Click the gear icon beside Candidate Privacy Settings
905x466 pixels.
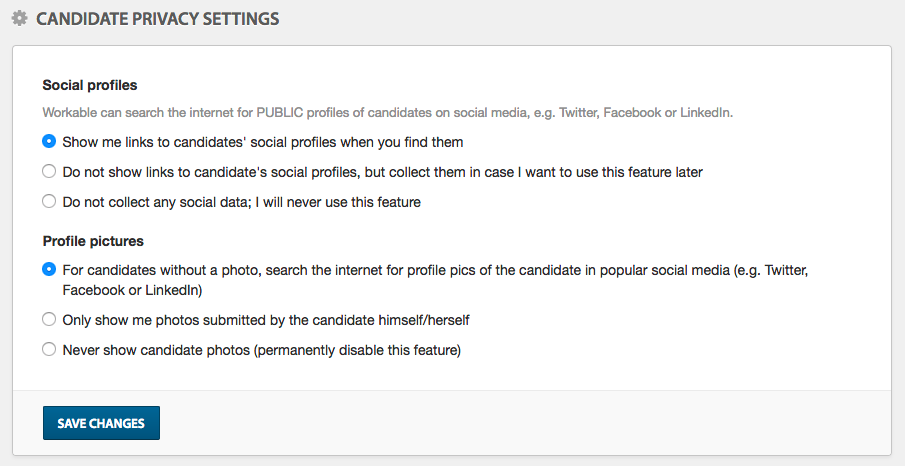coord(20,18)
